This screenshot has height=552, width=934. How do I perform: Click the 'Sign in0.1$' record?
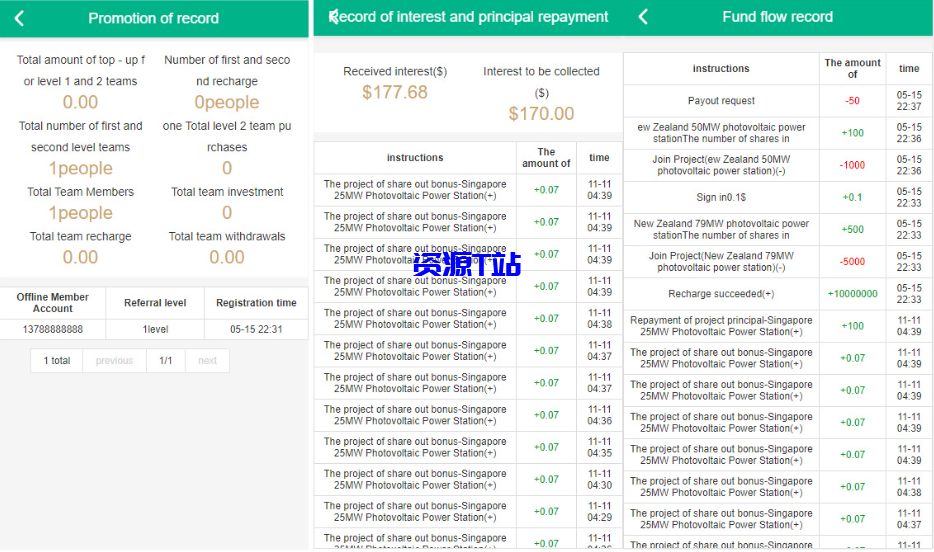point(721,198)
